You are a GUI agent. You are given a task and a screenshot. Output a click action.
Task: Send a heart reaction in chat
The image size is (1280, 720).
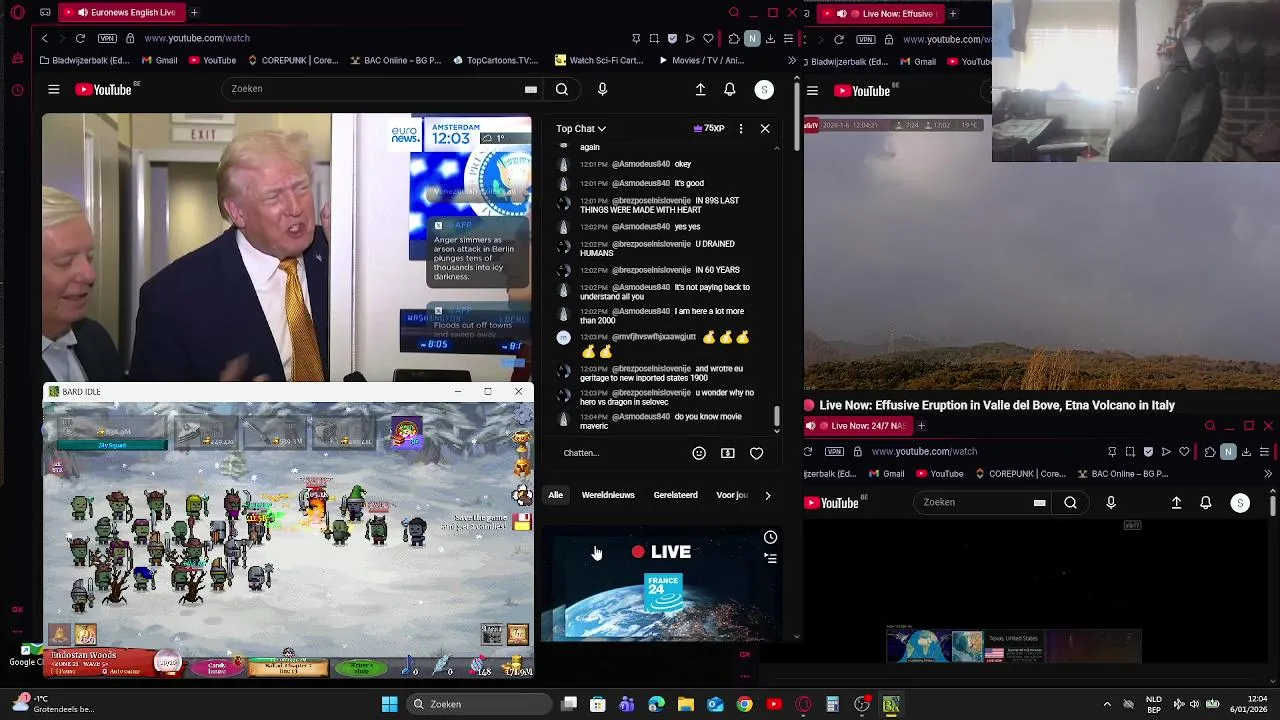coord(757,453)
